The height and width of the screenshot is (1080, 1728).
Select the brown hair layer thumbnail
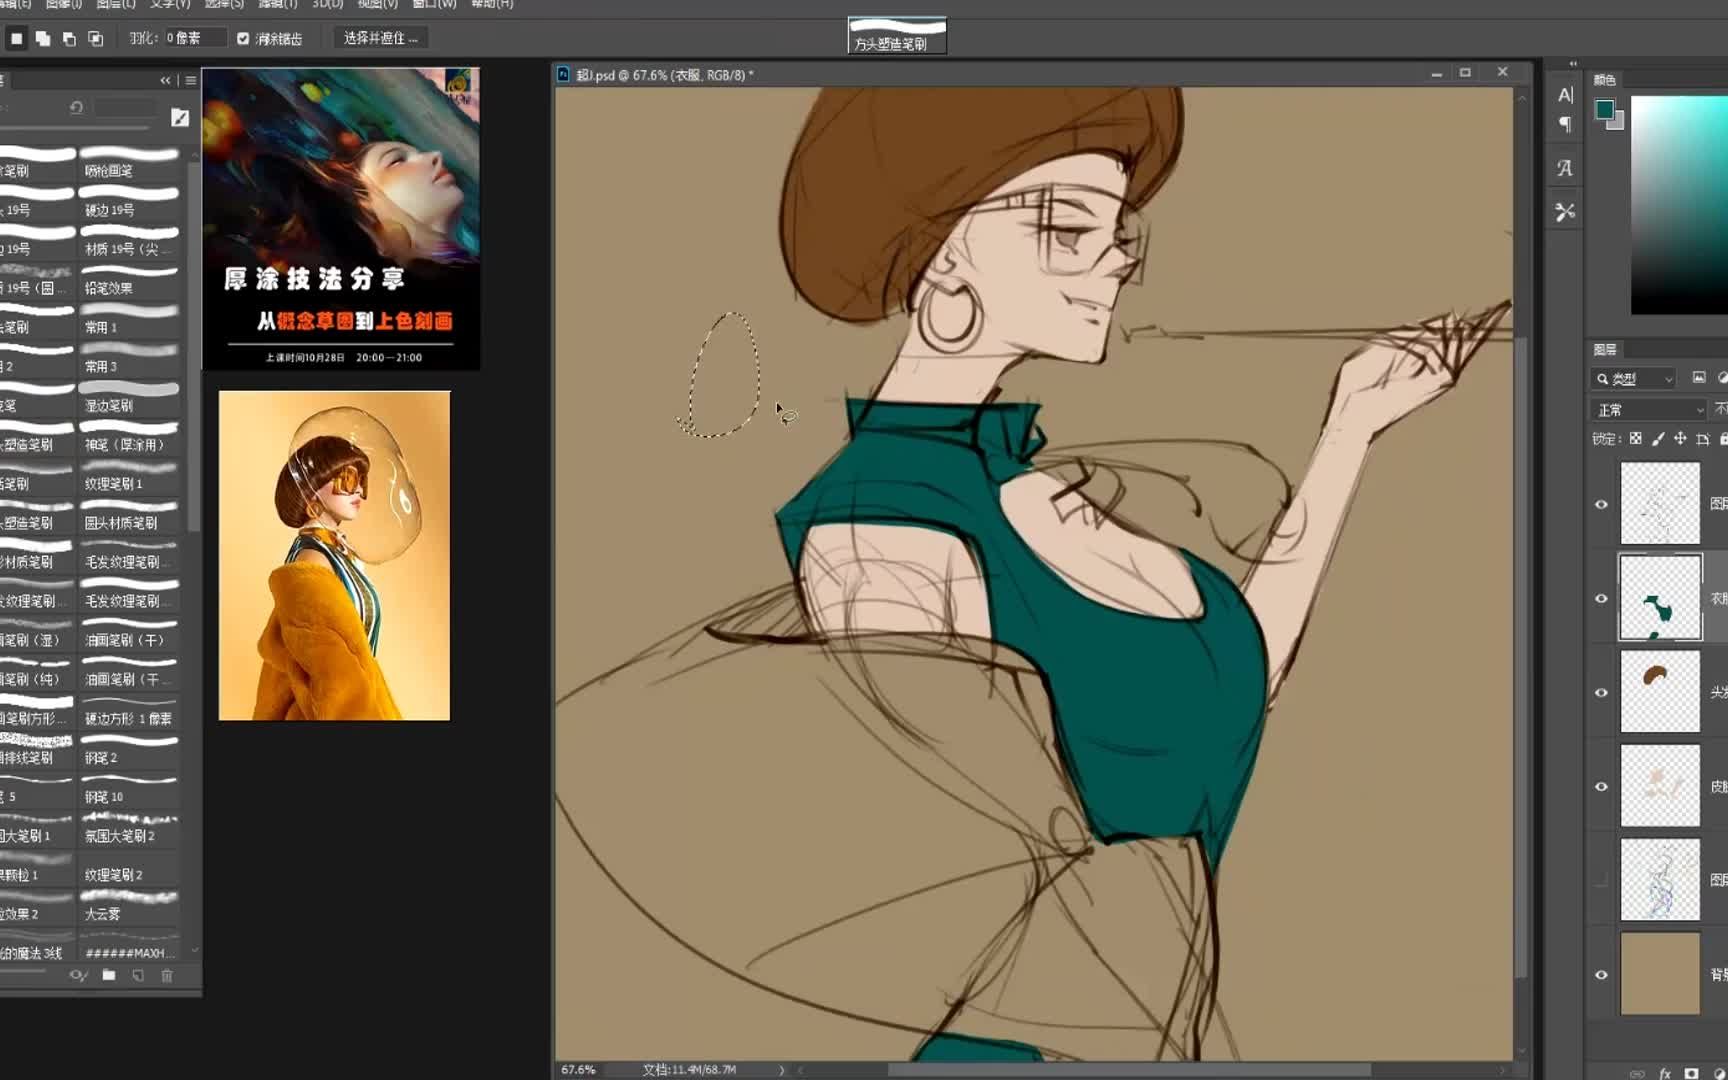click(1660, 692)
